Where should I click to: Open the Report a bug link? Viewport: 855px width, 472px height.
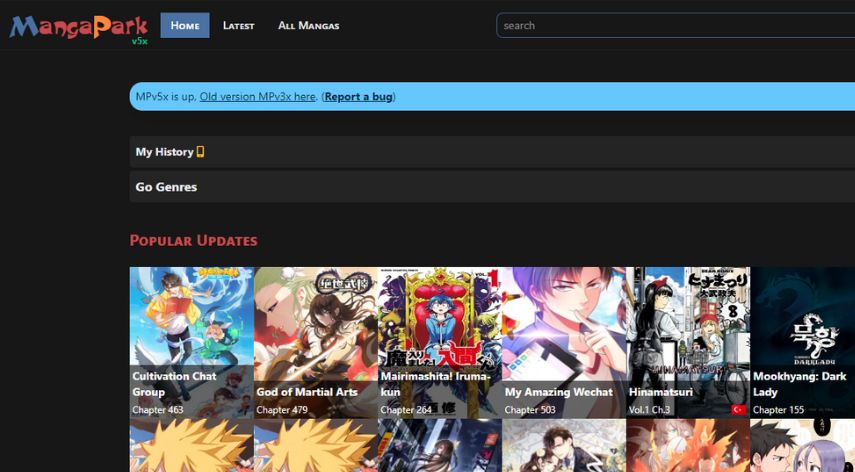click(358, 96)
